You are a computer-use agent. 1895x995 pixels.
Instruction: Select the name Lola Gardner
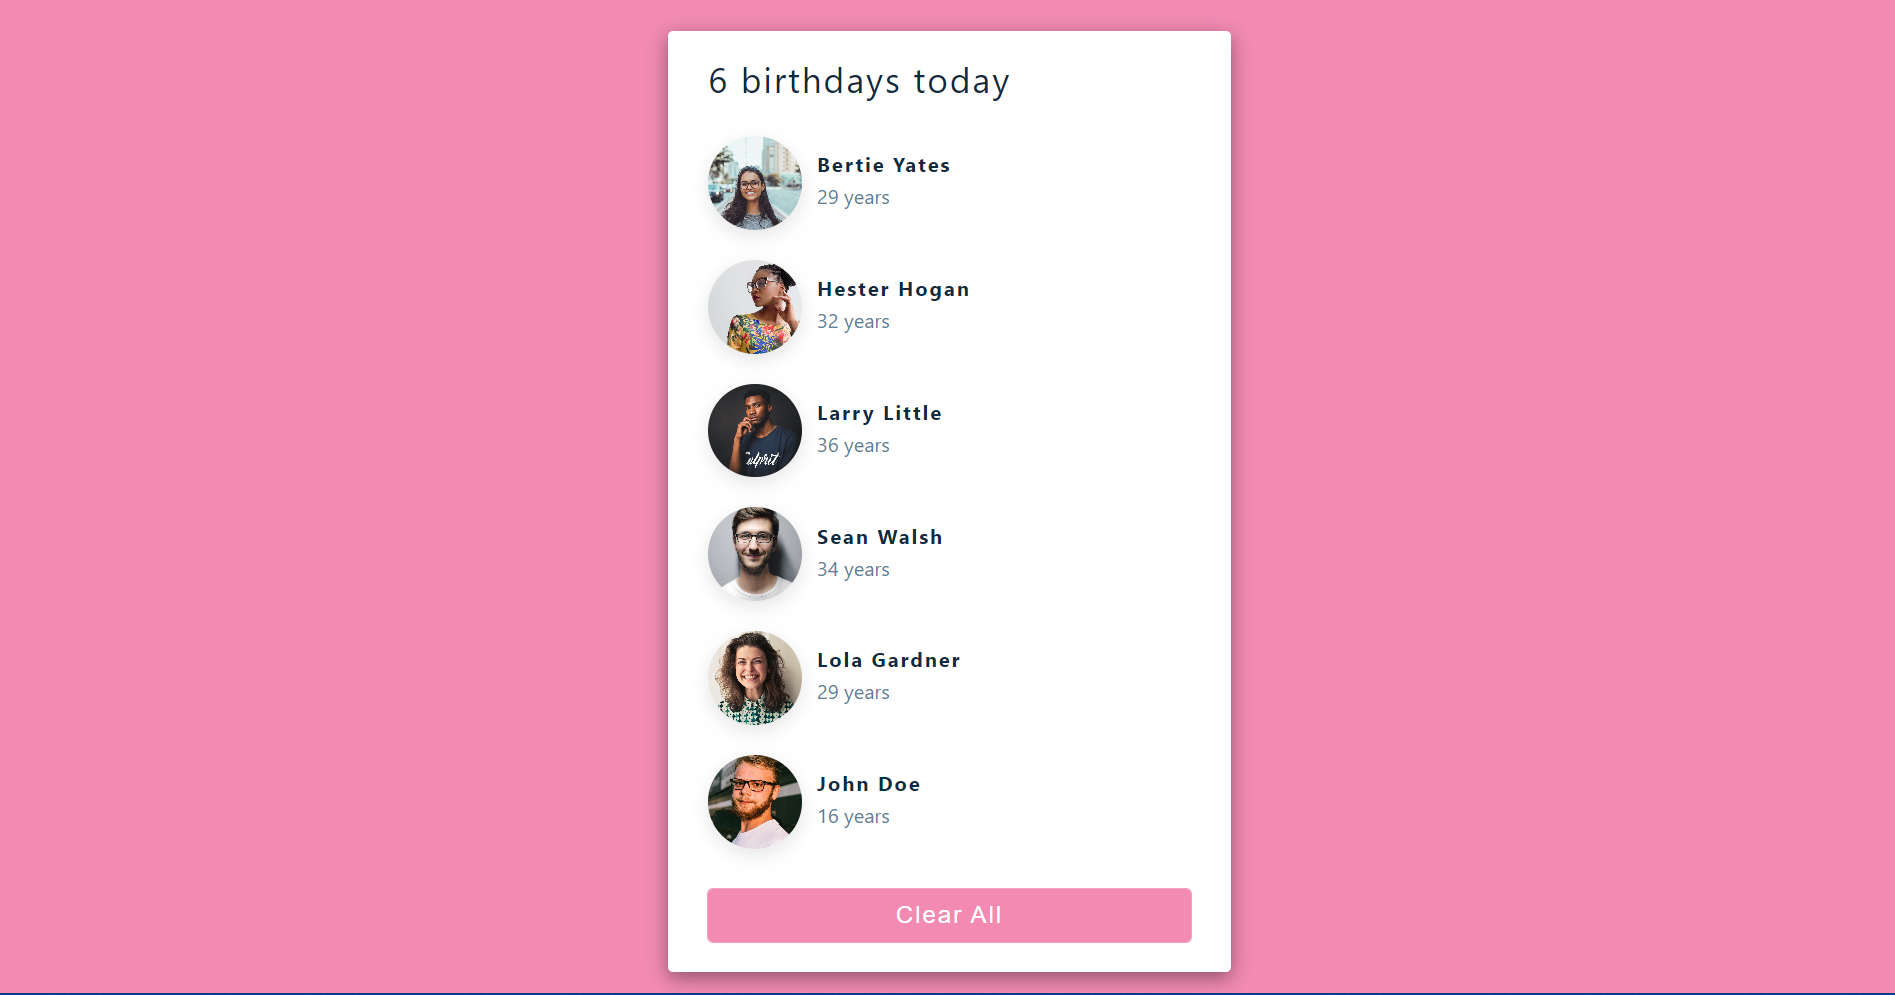tap(888, 660)
